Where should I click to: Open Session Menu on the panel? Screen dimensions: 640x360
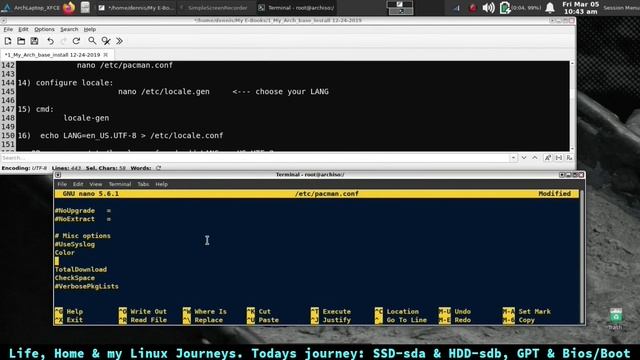[621, 8]
